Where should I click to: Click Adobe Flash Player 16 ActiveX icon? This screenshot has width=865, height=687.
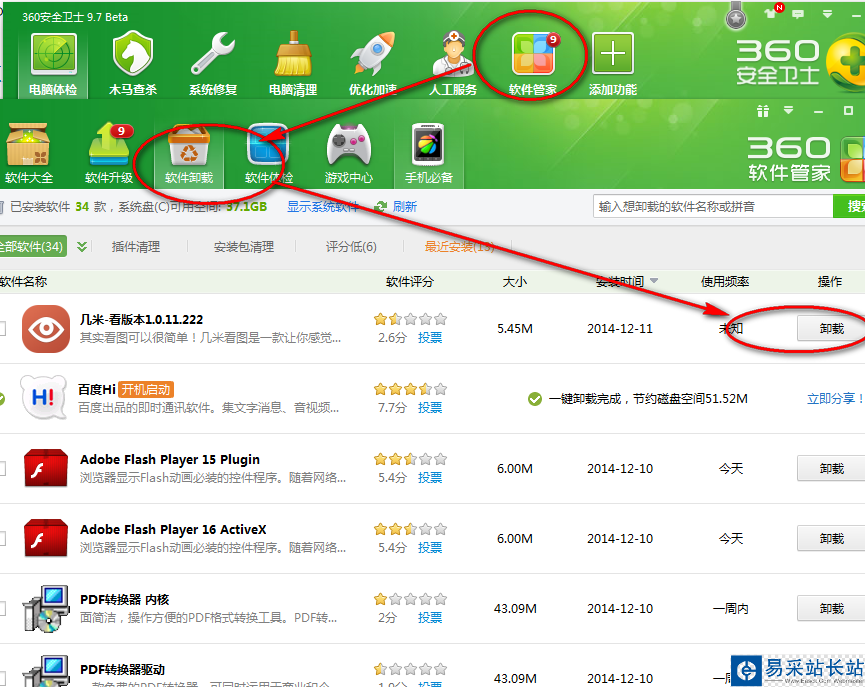[x=46, y=538]
